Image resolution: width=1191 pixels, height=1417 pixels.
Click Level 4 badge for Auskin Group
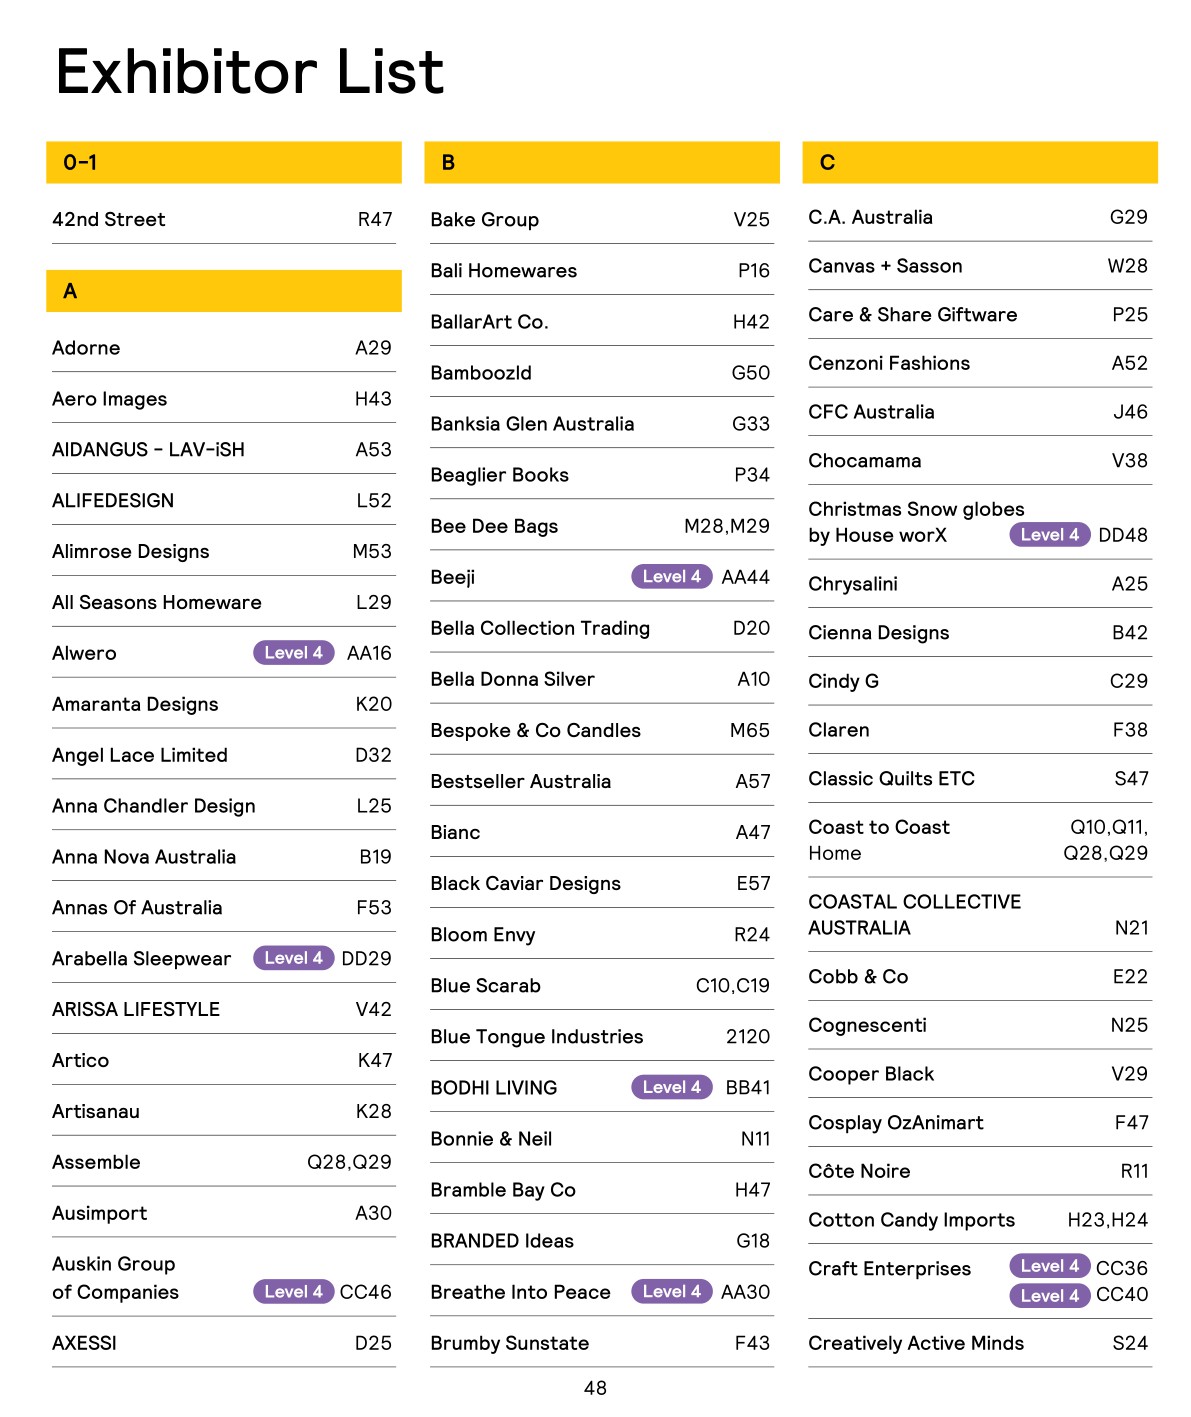pyautogui.click(x=293, y=1292)
